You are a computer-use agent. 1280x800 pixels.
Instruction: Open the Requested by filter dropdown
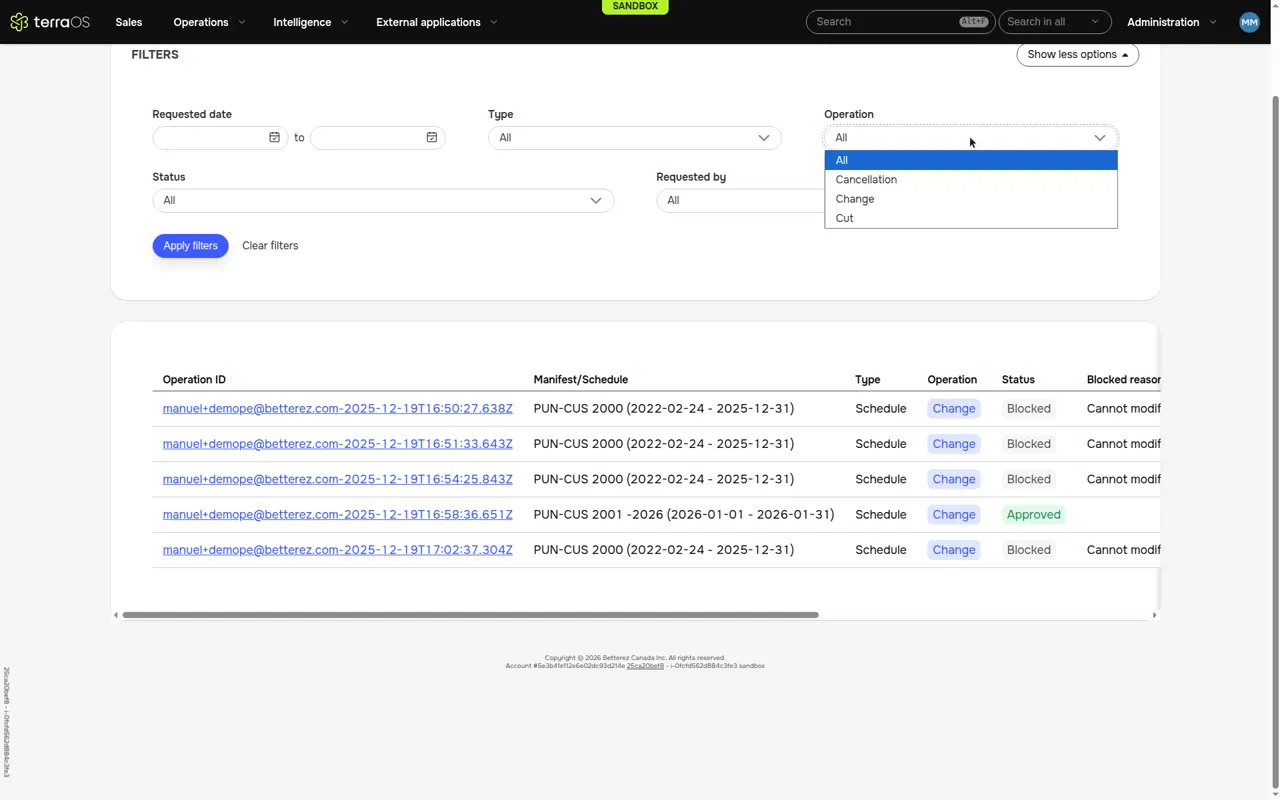[x=740, y=200]
